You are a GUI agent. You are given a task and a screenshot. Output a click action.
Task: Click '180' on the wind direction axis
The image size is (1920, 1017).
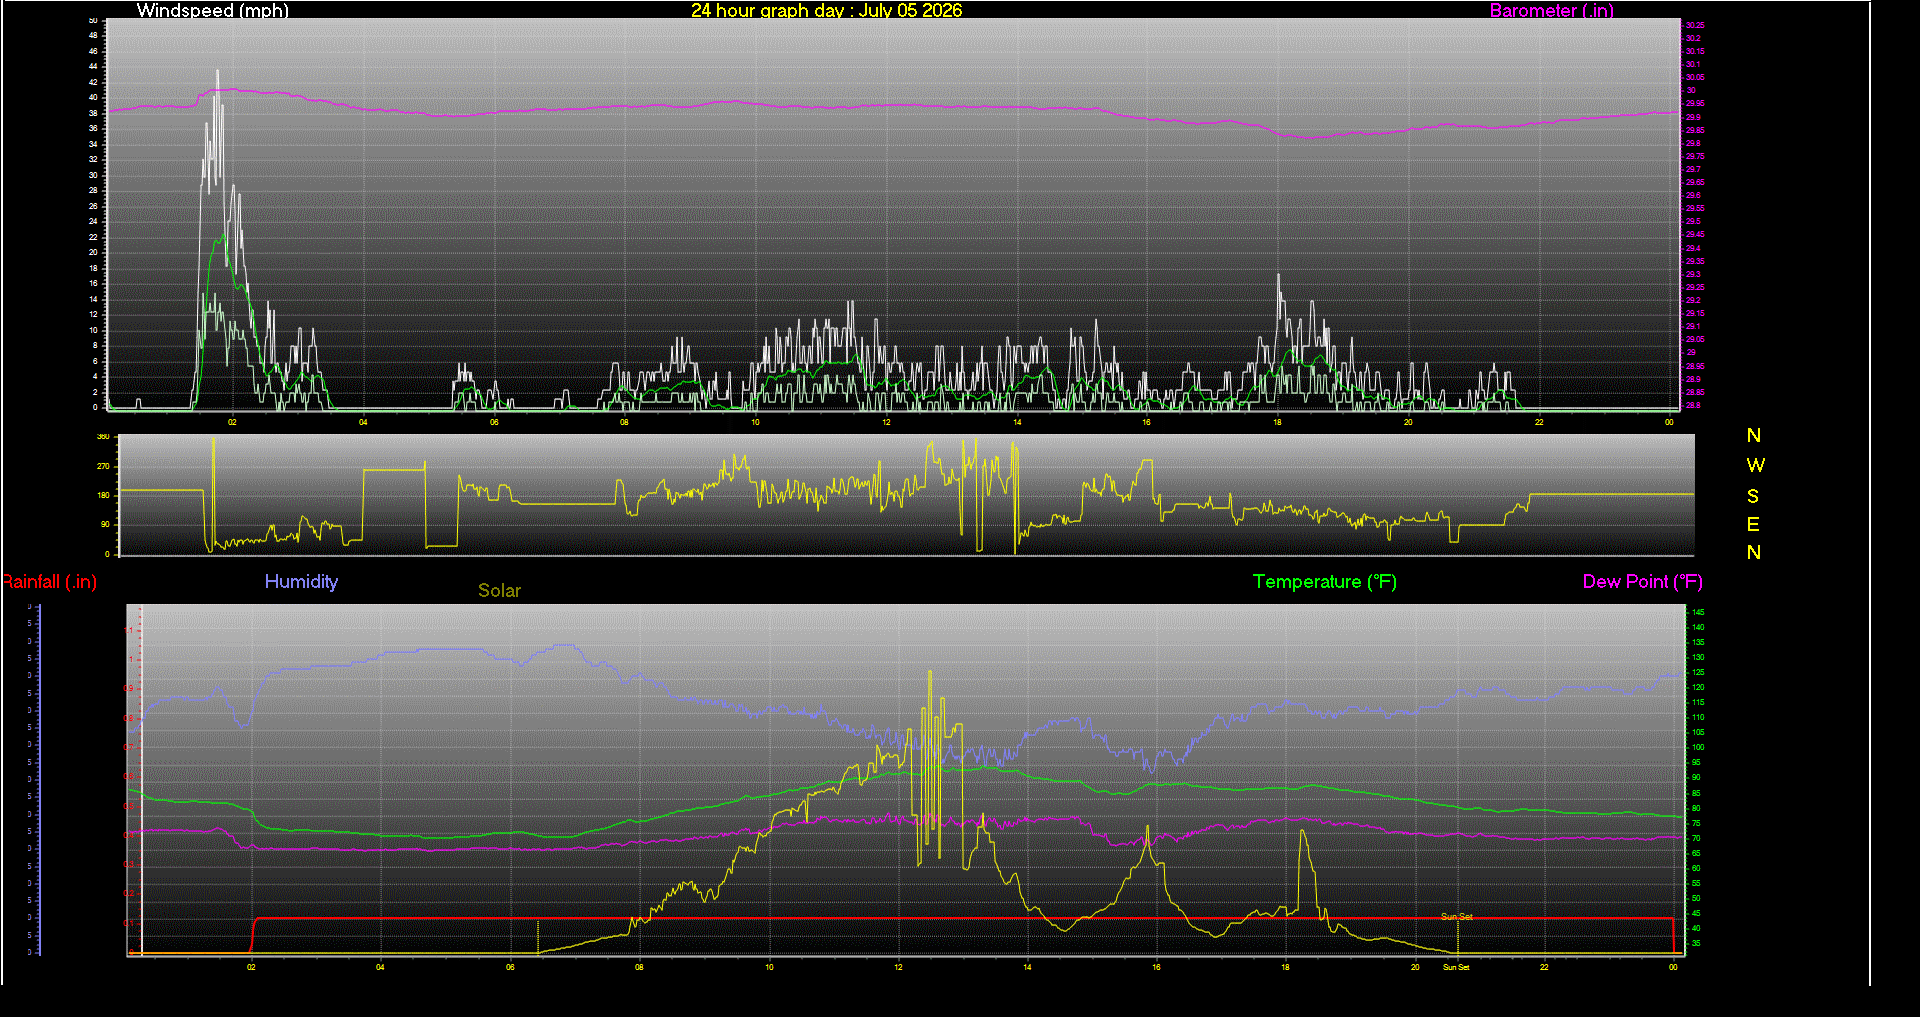103,495
